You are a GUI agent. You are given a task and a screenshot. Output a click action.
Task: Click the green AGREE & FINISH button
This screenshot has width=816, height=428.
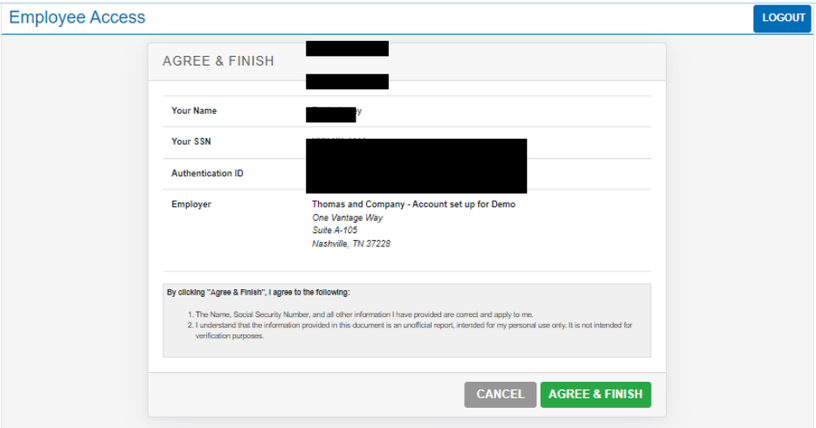pos(595,394)
